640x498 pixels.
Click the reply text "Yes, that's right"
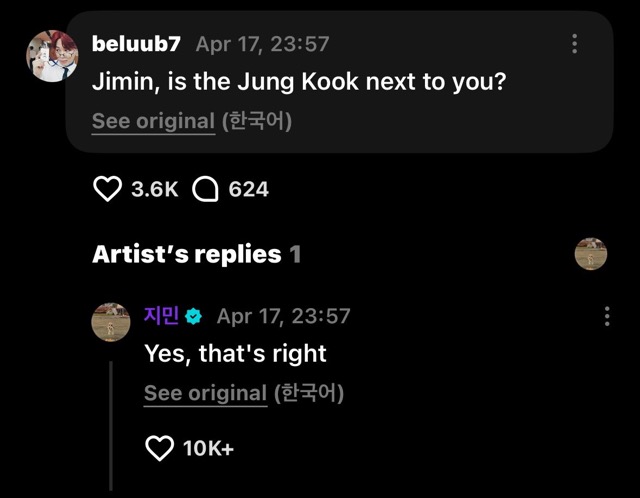point(235,353)
